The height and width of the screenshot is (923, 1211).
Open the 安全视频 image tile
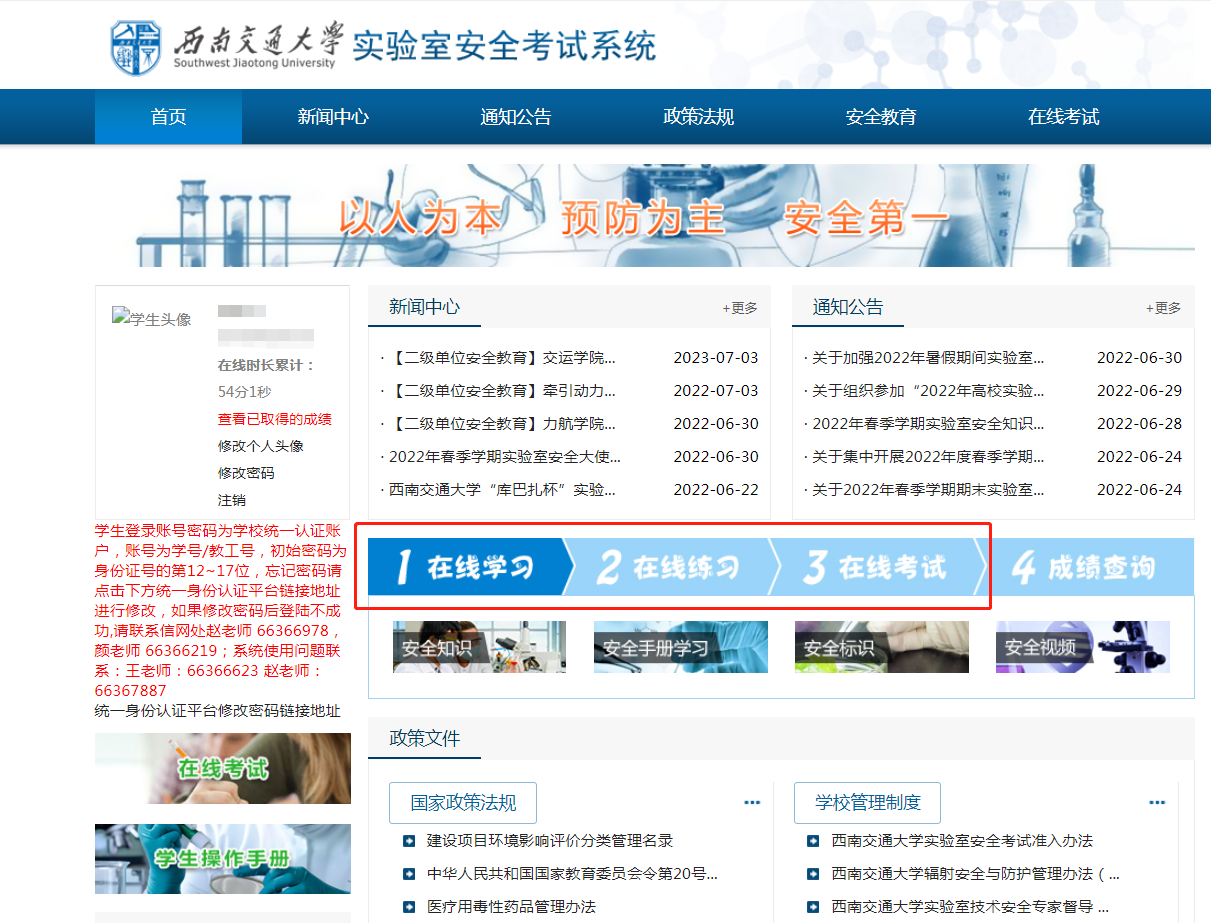coord(1082,647)
